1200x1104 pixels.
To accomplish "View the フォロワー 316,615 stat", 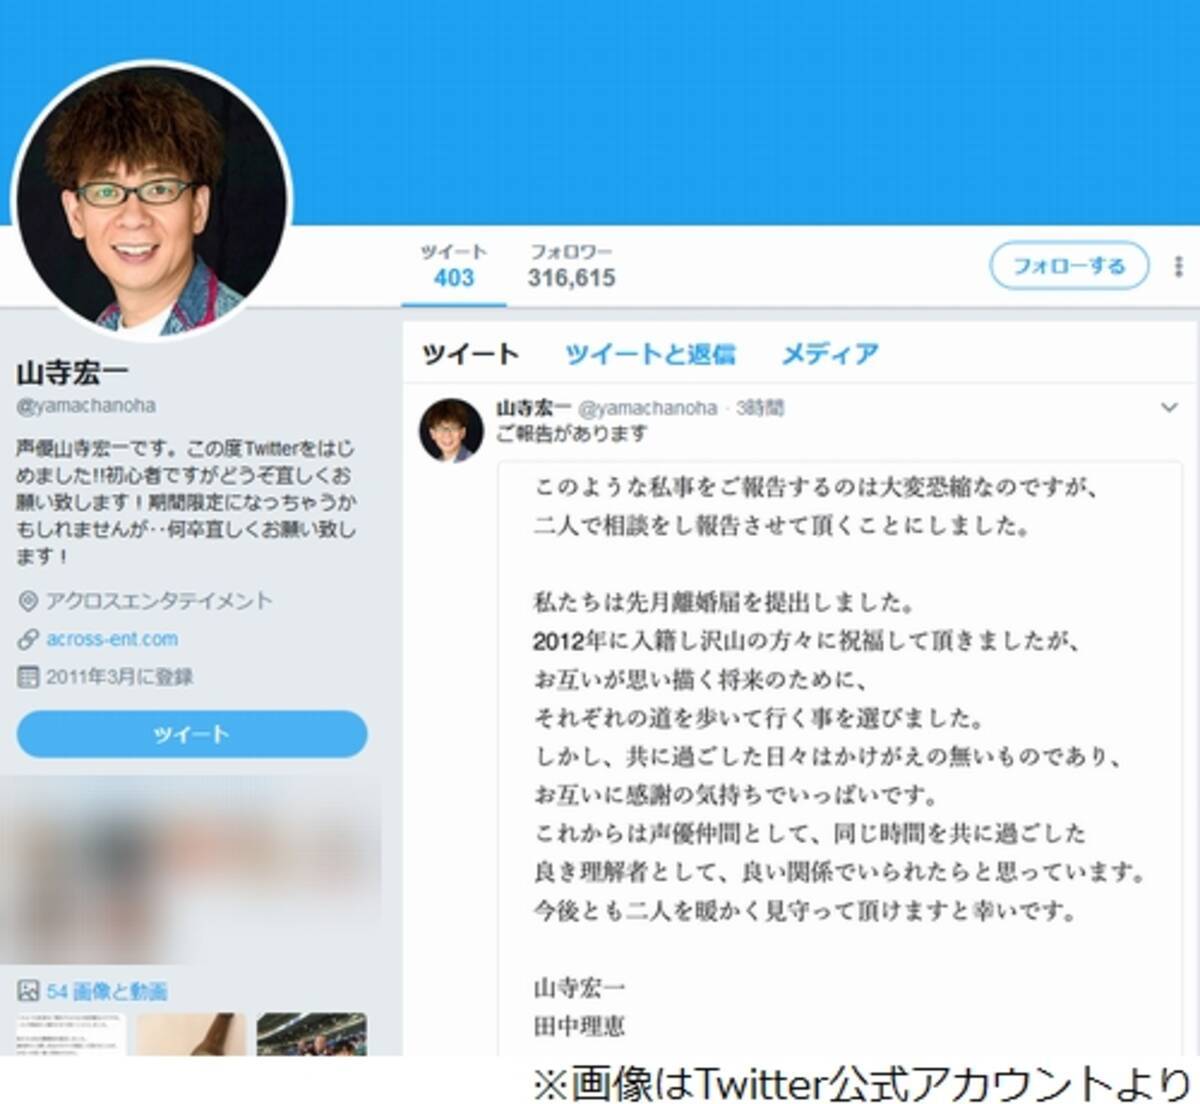I will 572,266.
